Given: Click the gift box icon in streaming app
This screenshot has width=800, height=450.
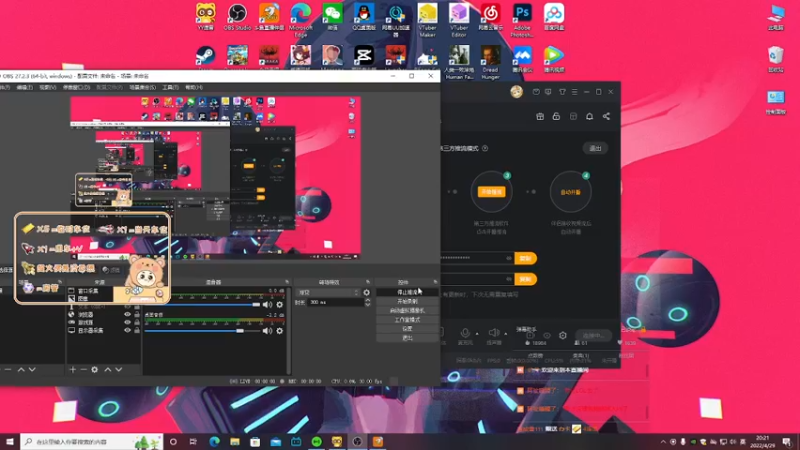Looking at the screenshot, I should (540, 116).
